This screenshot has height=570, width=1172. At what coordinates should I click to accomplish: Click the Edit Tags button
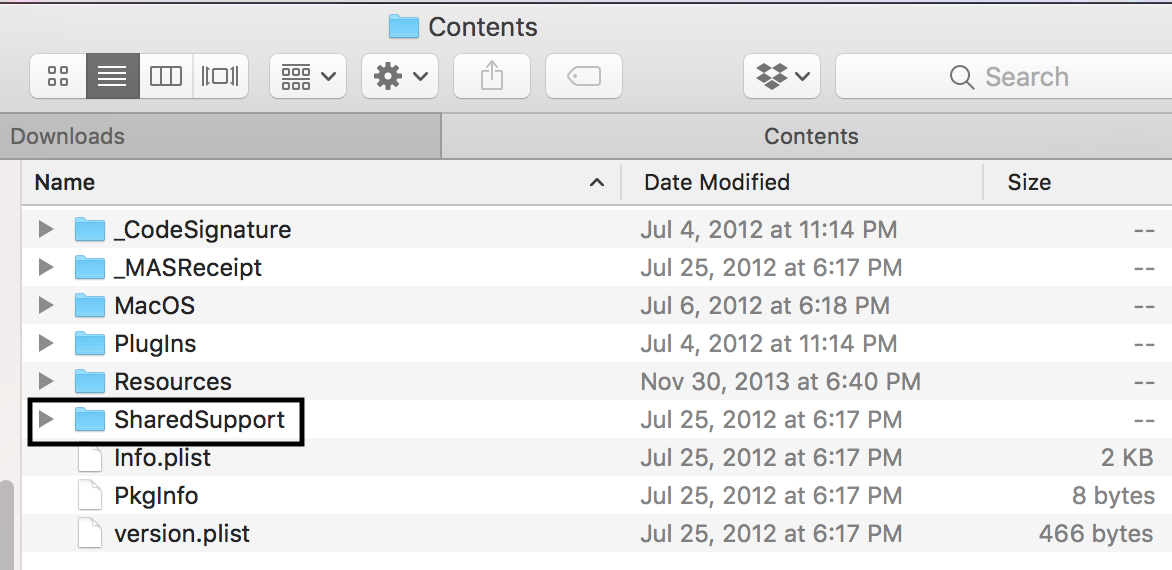click(584, 76)
